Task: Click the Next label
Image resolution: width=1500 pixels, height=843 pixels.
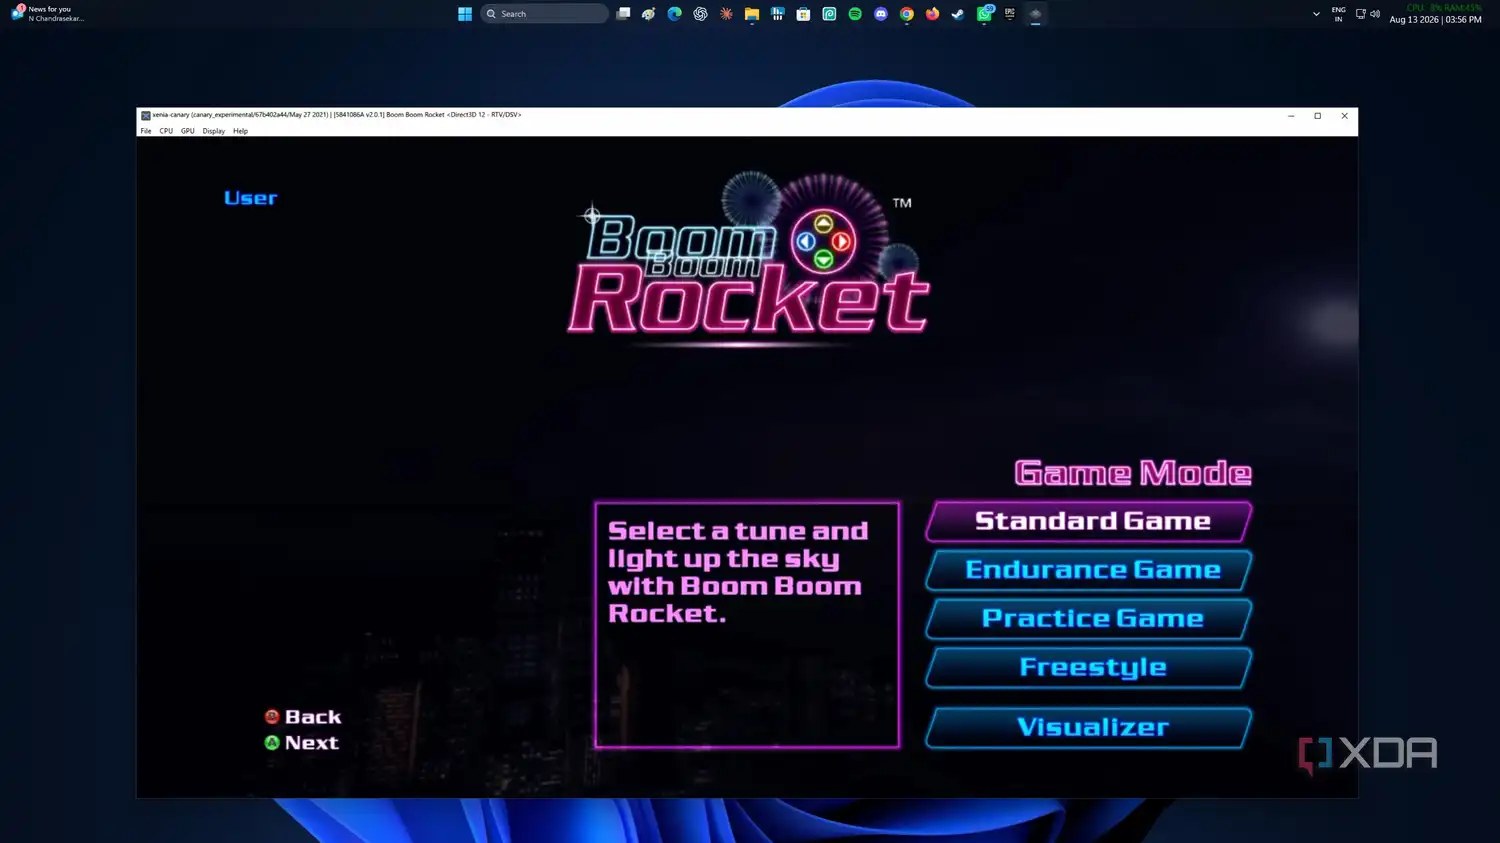Action: (312, 743)
